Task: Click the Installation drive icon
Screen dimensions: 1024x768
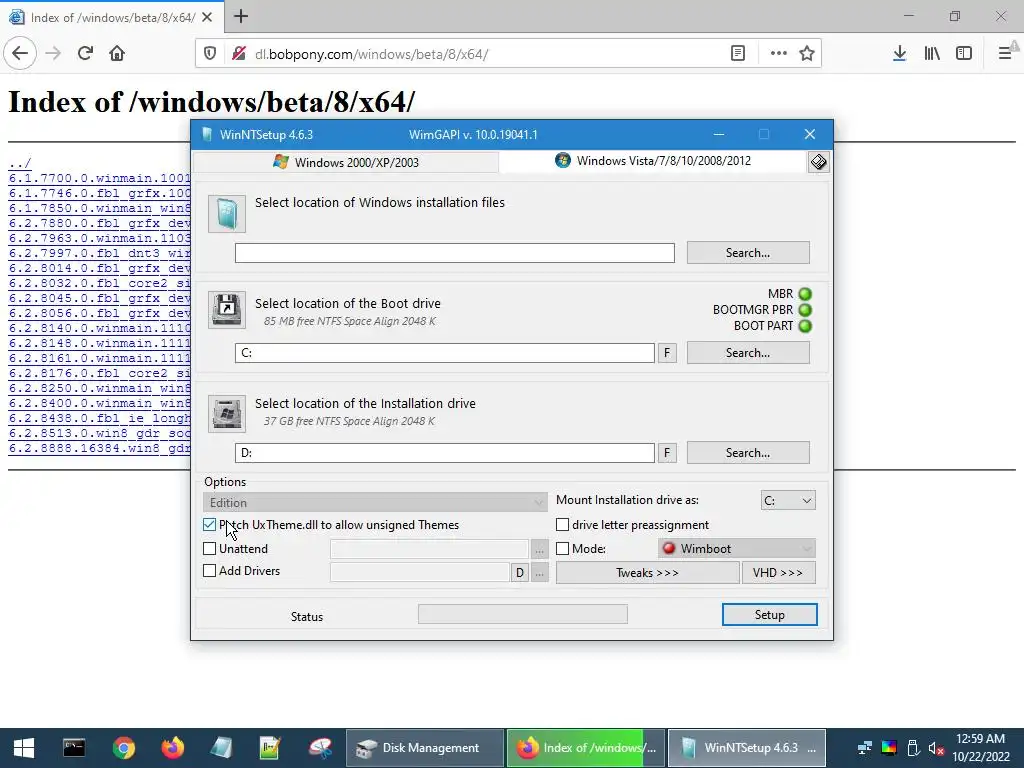Action: [227, 413]
